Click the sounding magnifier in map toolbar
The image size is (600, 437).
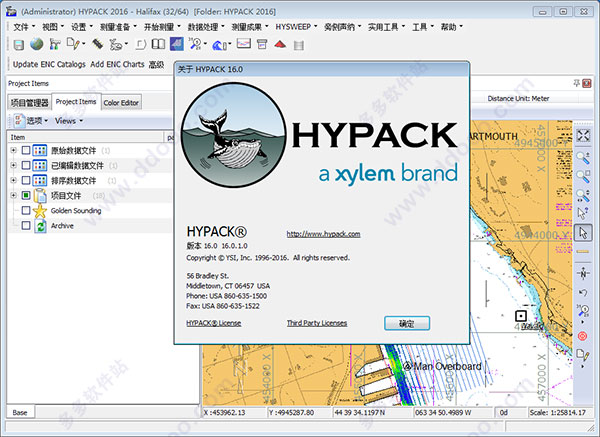(583, 310)
